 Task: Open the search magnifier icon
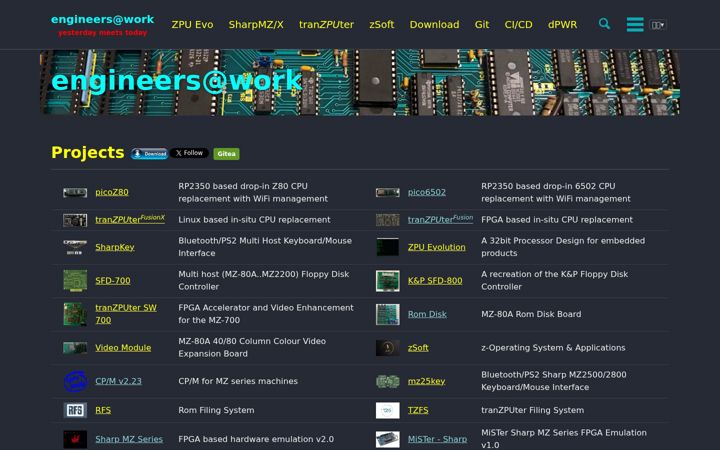[x=604, y=24]
